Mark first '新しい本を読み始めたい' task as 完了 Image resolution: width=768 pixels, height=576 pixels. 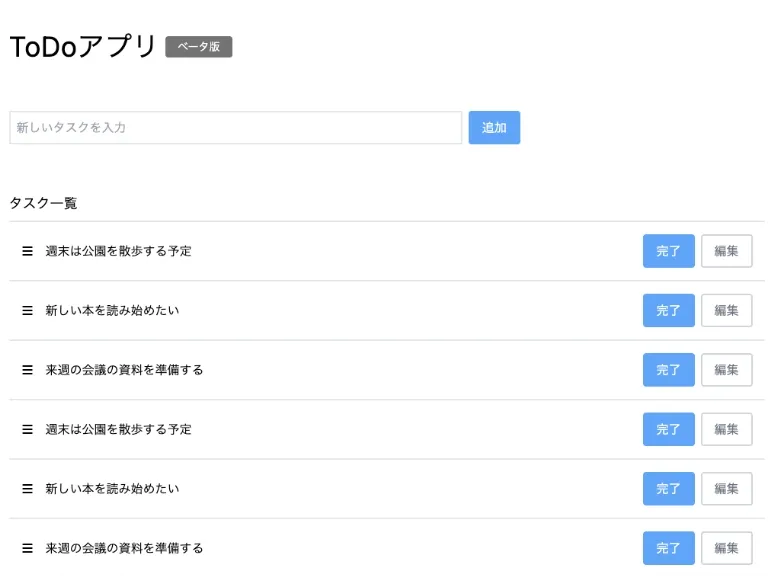click(668, 310)
